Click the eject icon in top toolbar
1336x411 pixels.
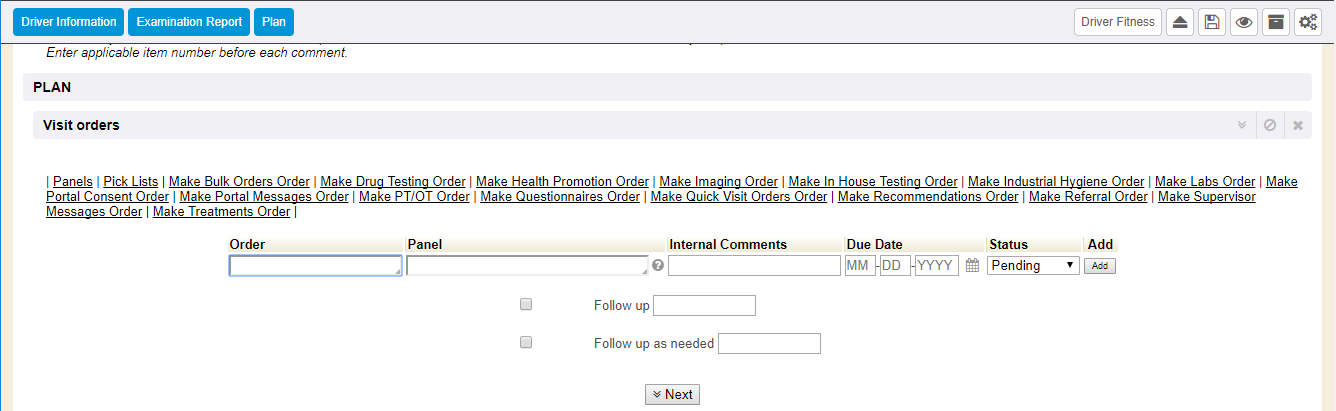[x=1180, y=22]
